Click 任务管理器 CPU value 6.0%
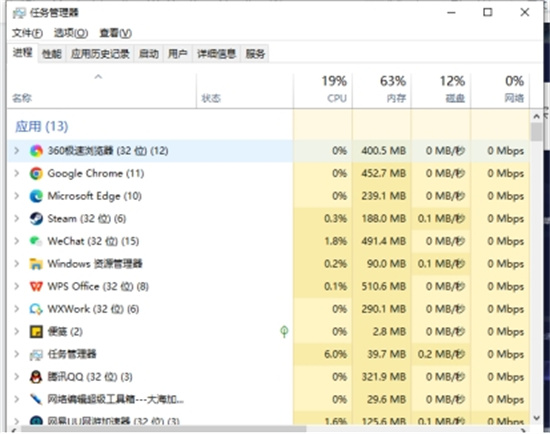This screenshot has width=550, height=434. click(335, 354)
